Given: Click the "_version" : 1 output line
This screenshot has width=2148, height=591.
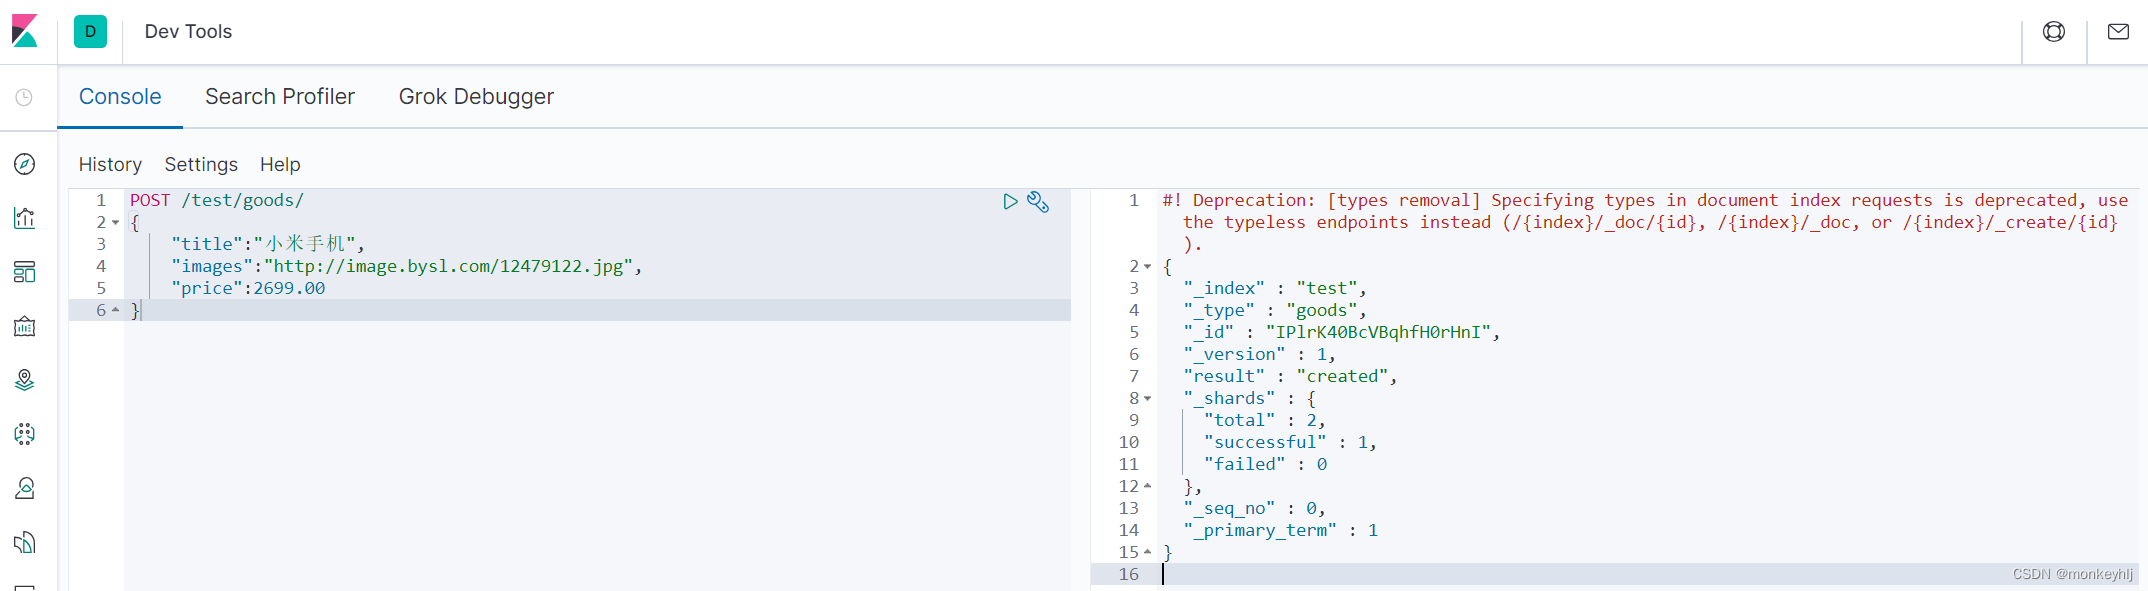Looking at the screenshot, I should tap(1259, 354).
